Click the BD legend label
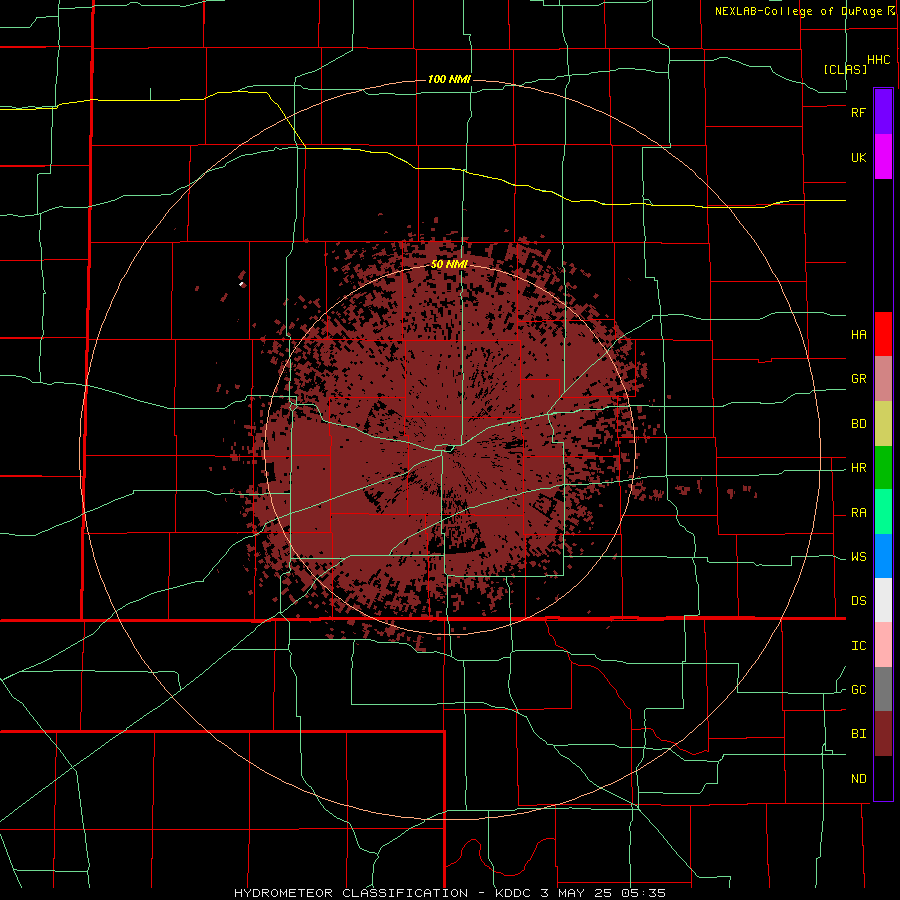This screenshot has width=900, height=900. (x=858, y=424)
